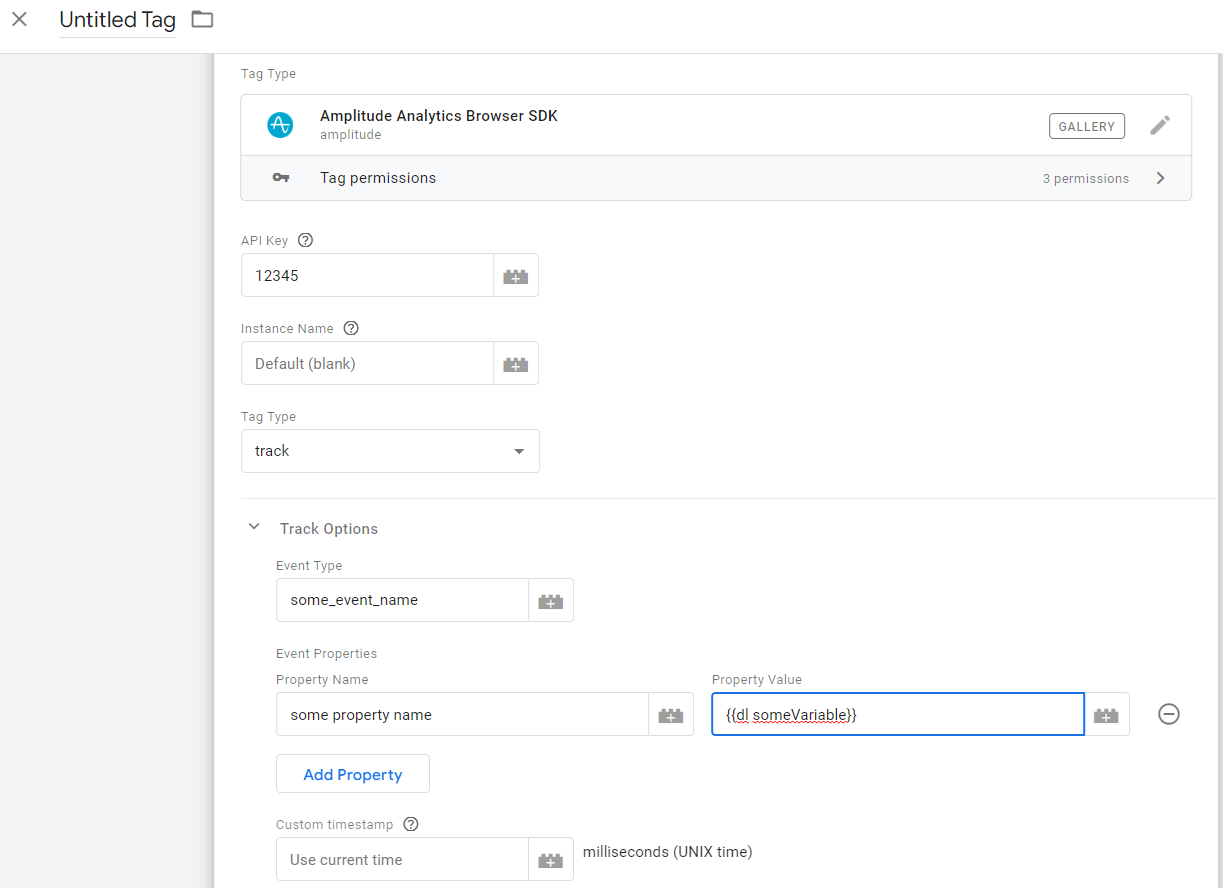Click the key icon for Tag permissions

click(x=281, y=178)
